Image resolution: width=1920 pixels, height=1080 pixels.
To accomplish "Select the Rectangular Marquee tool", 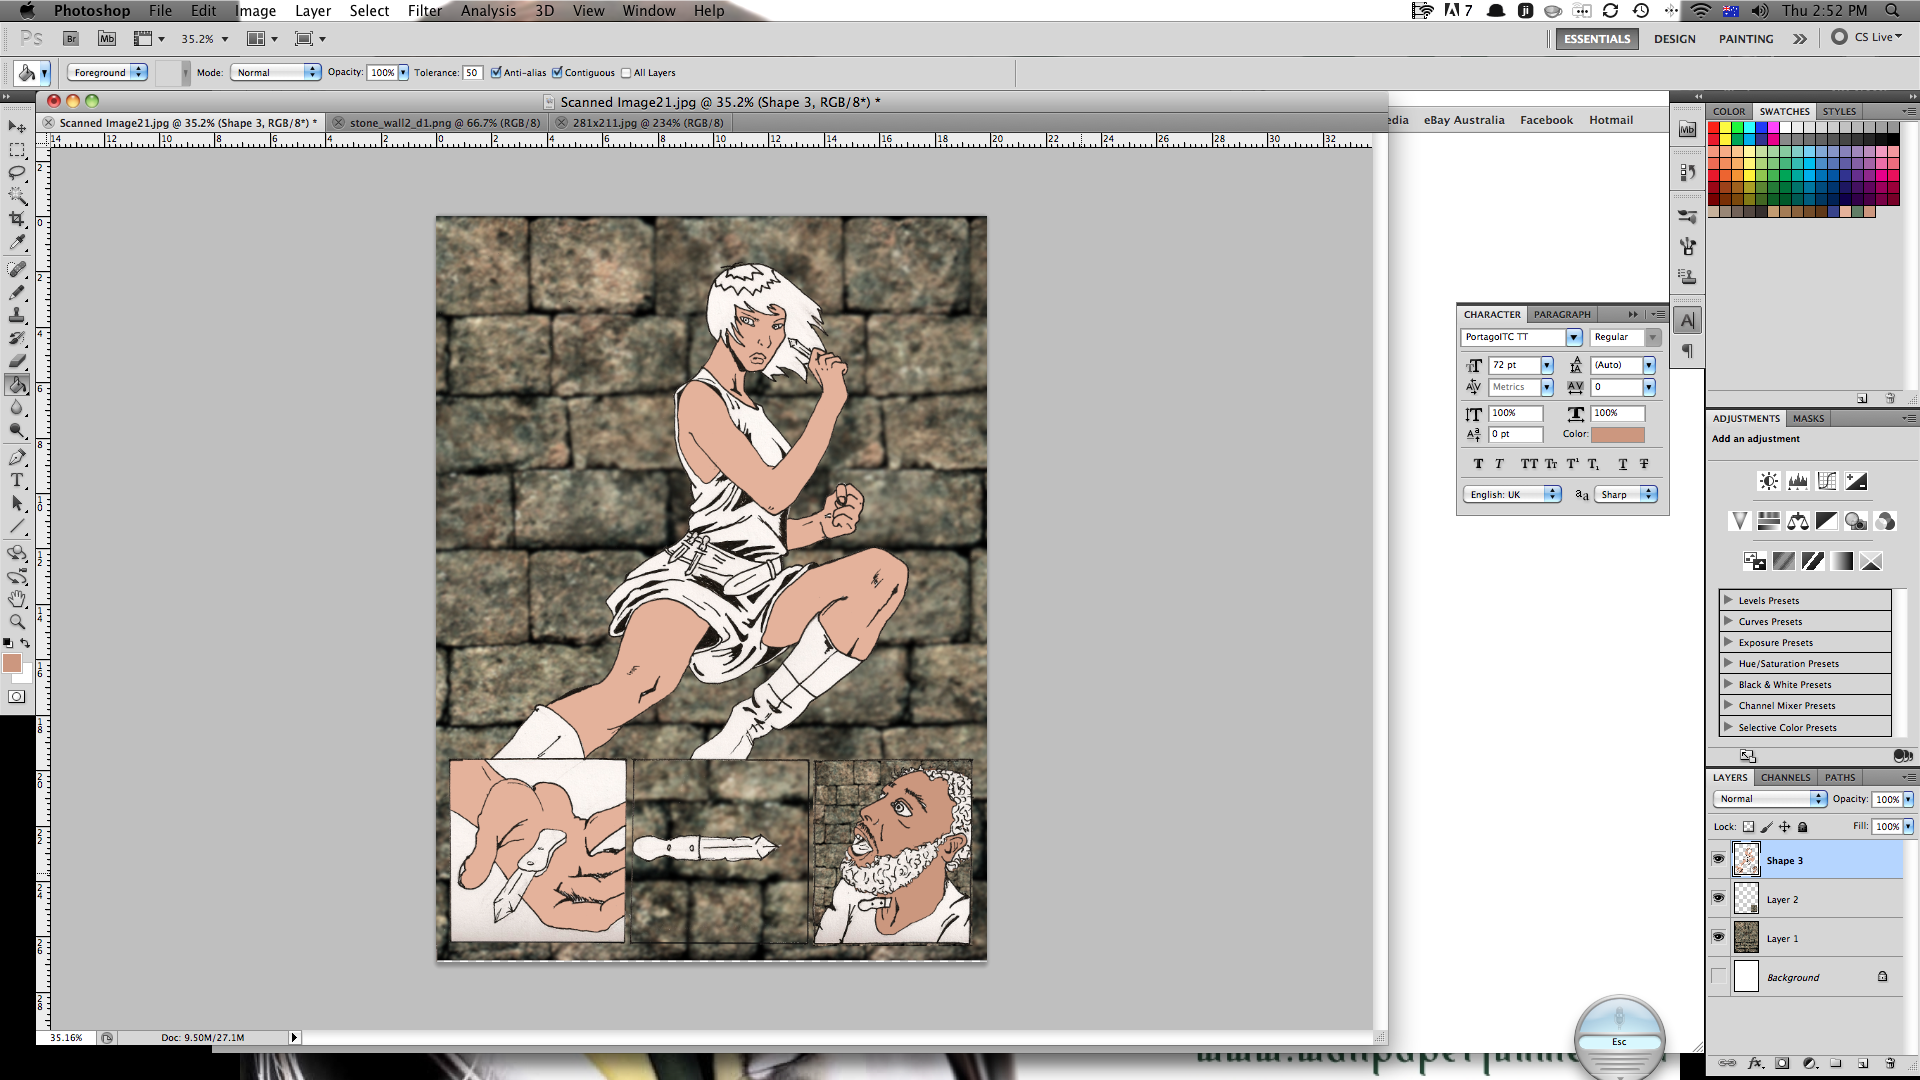I will [17, 150].
